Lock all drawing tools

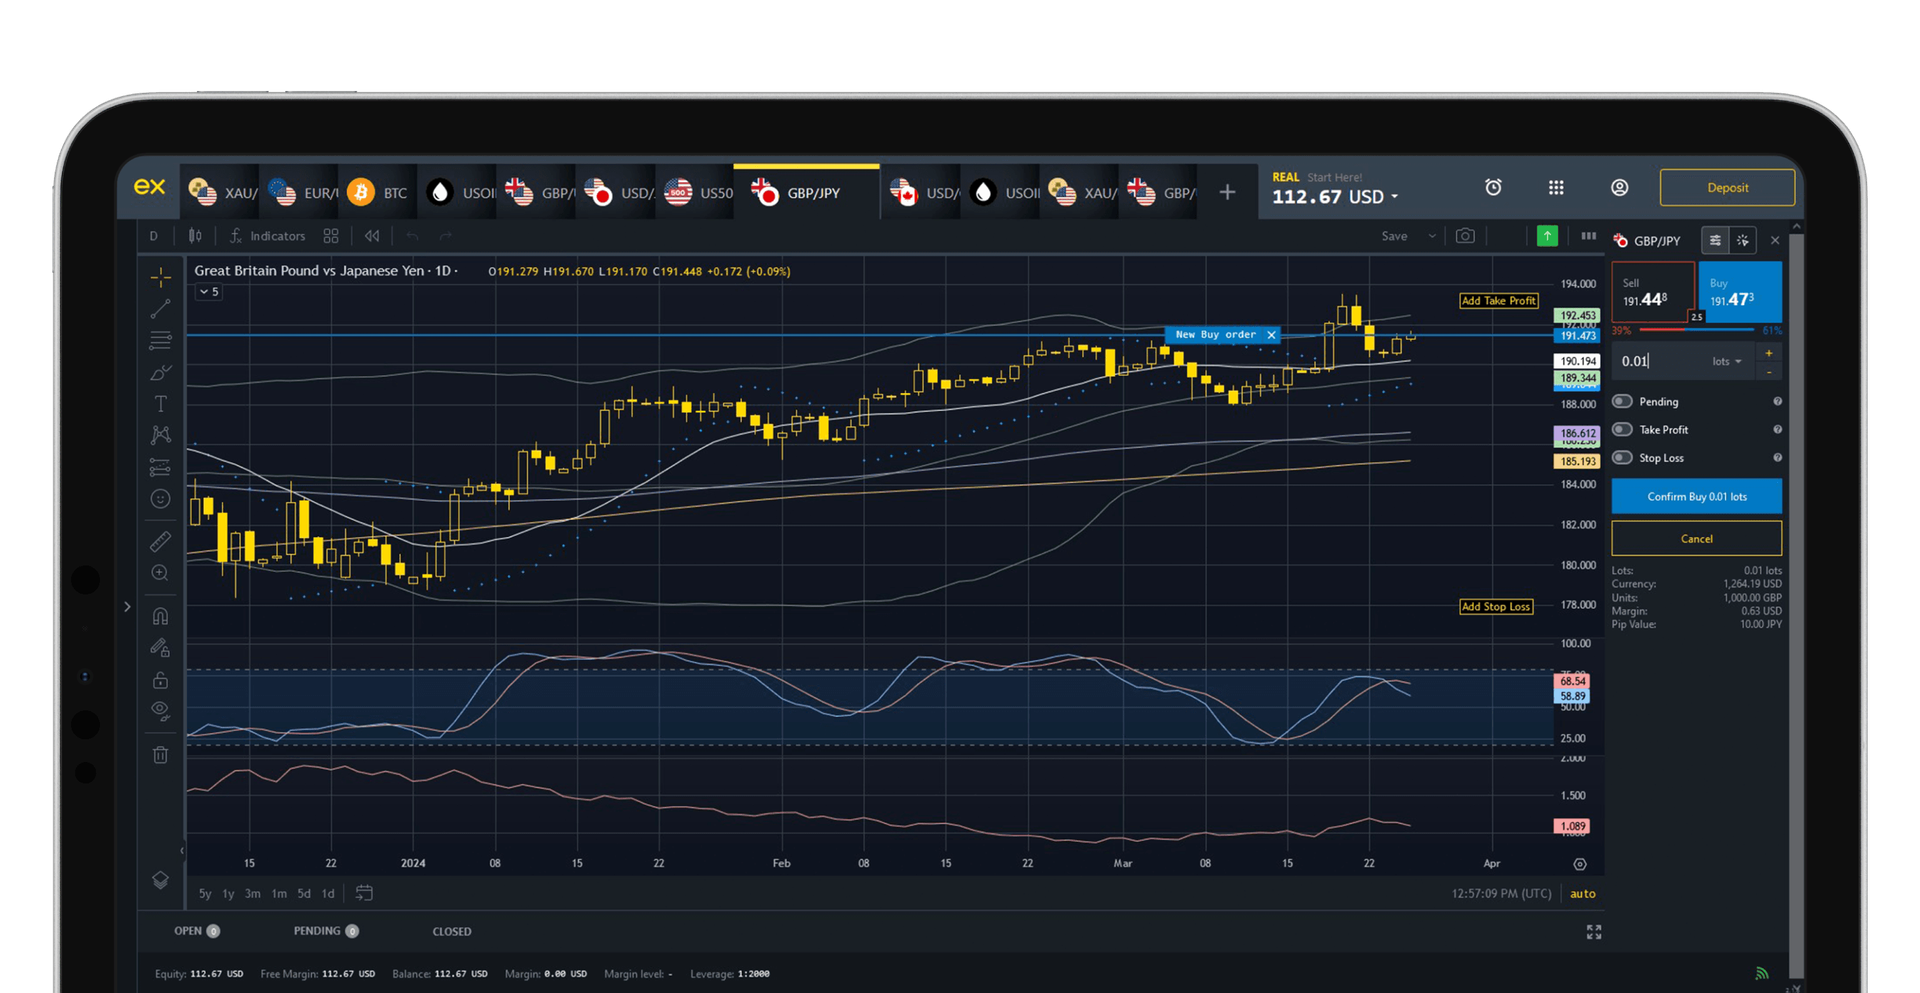pyautogui.click(x=160, y=680)
